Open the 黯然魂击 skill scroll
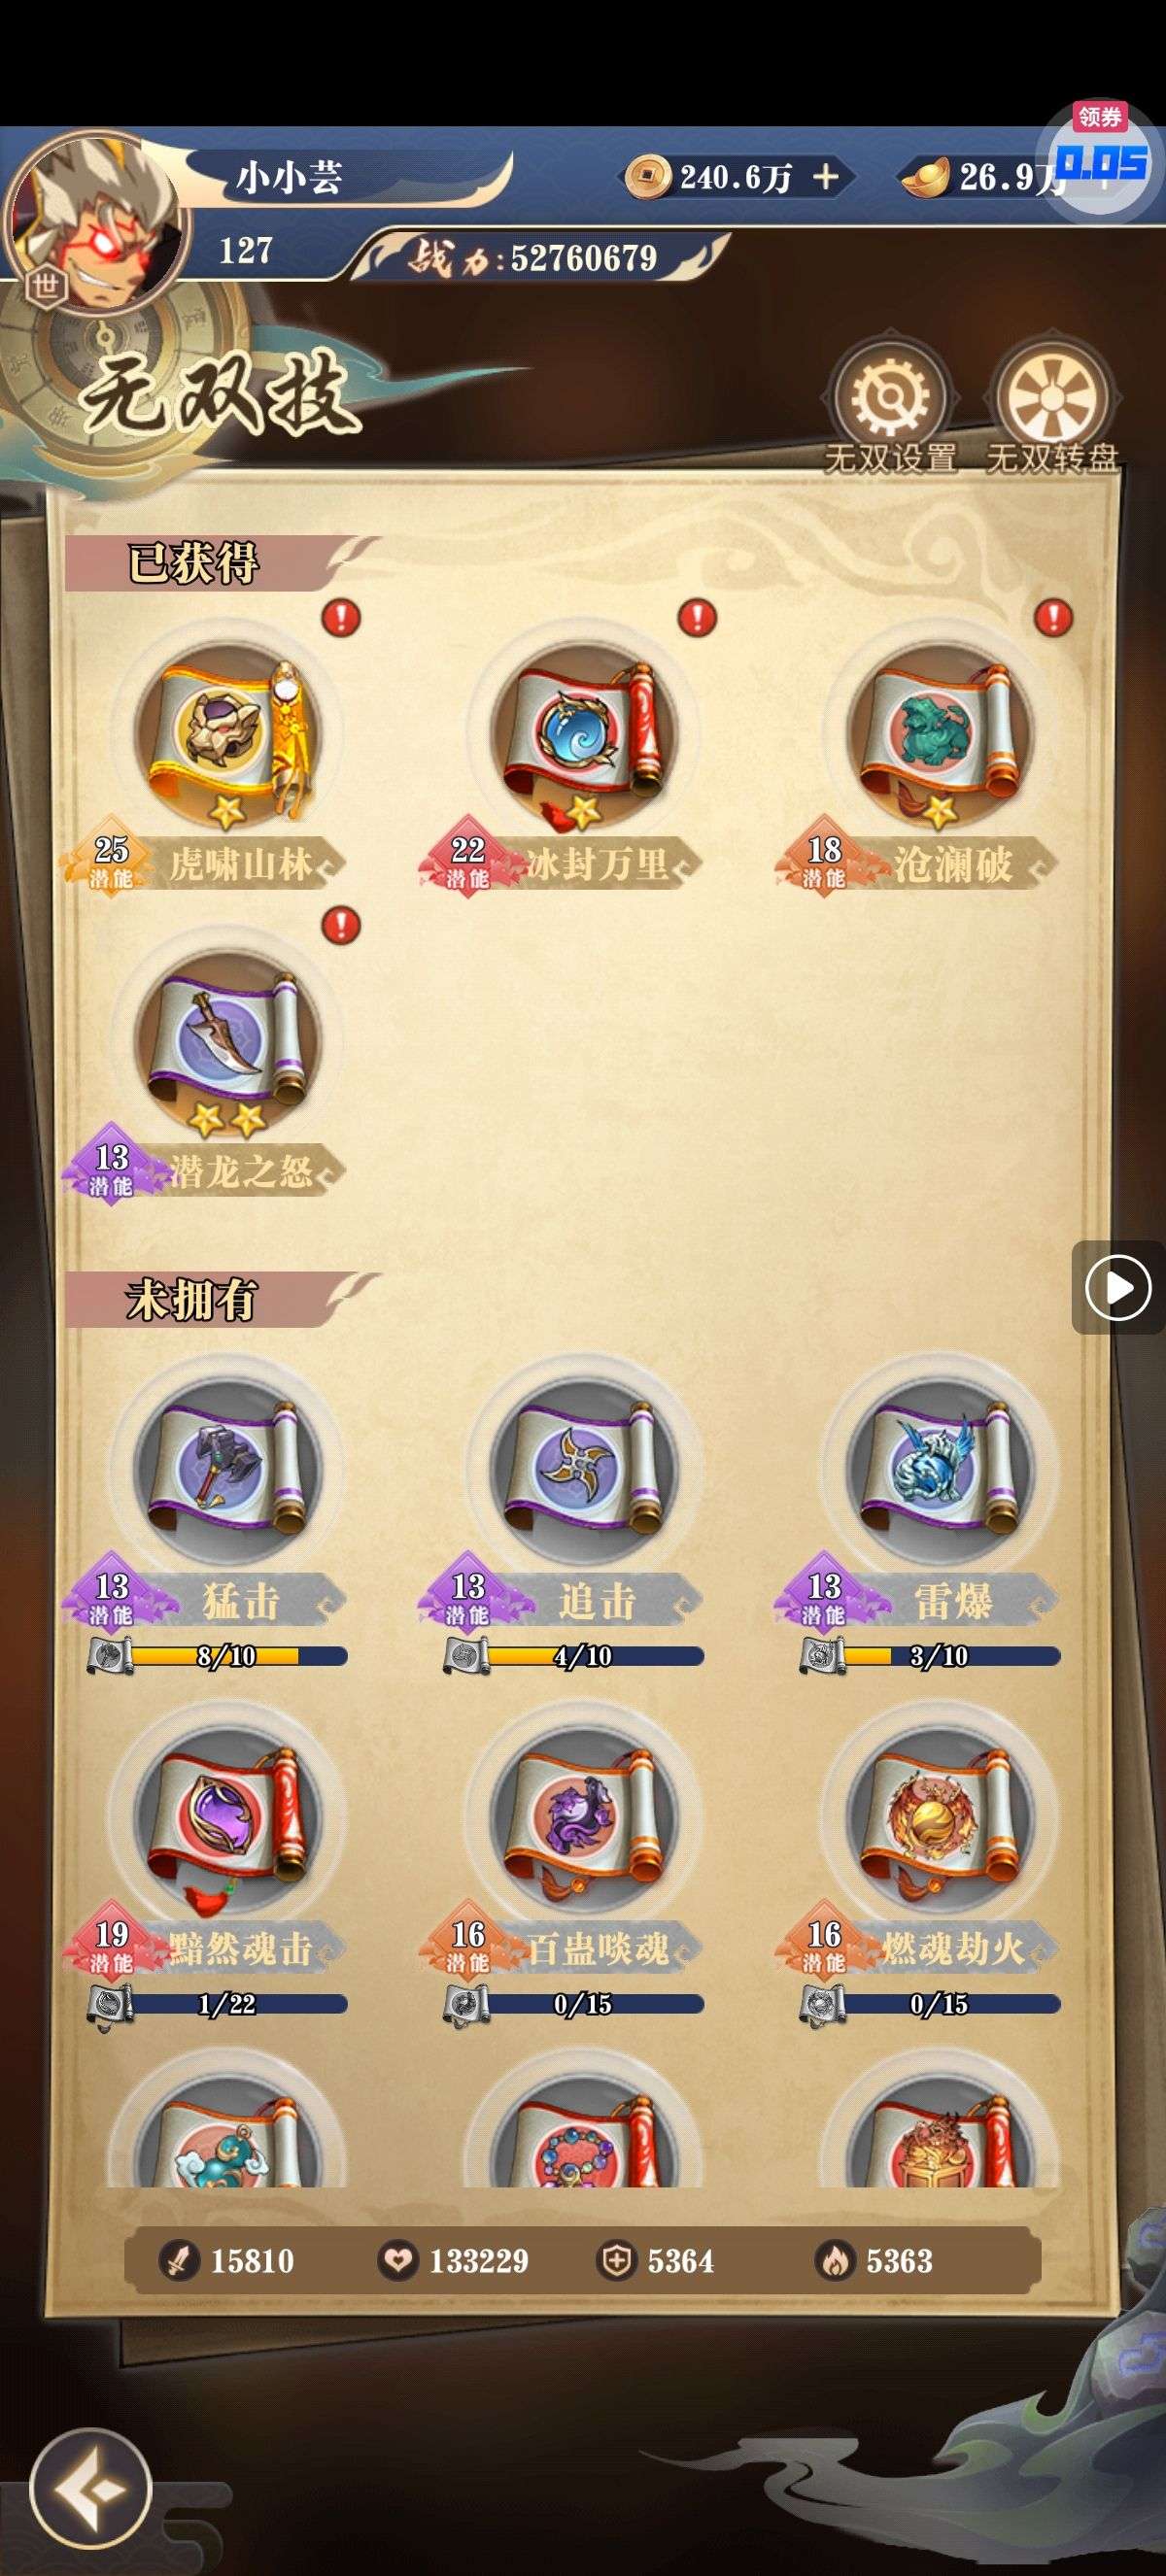 228,1816
